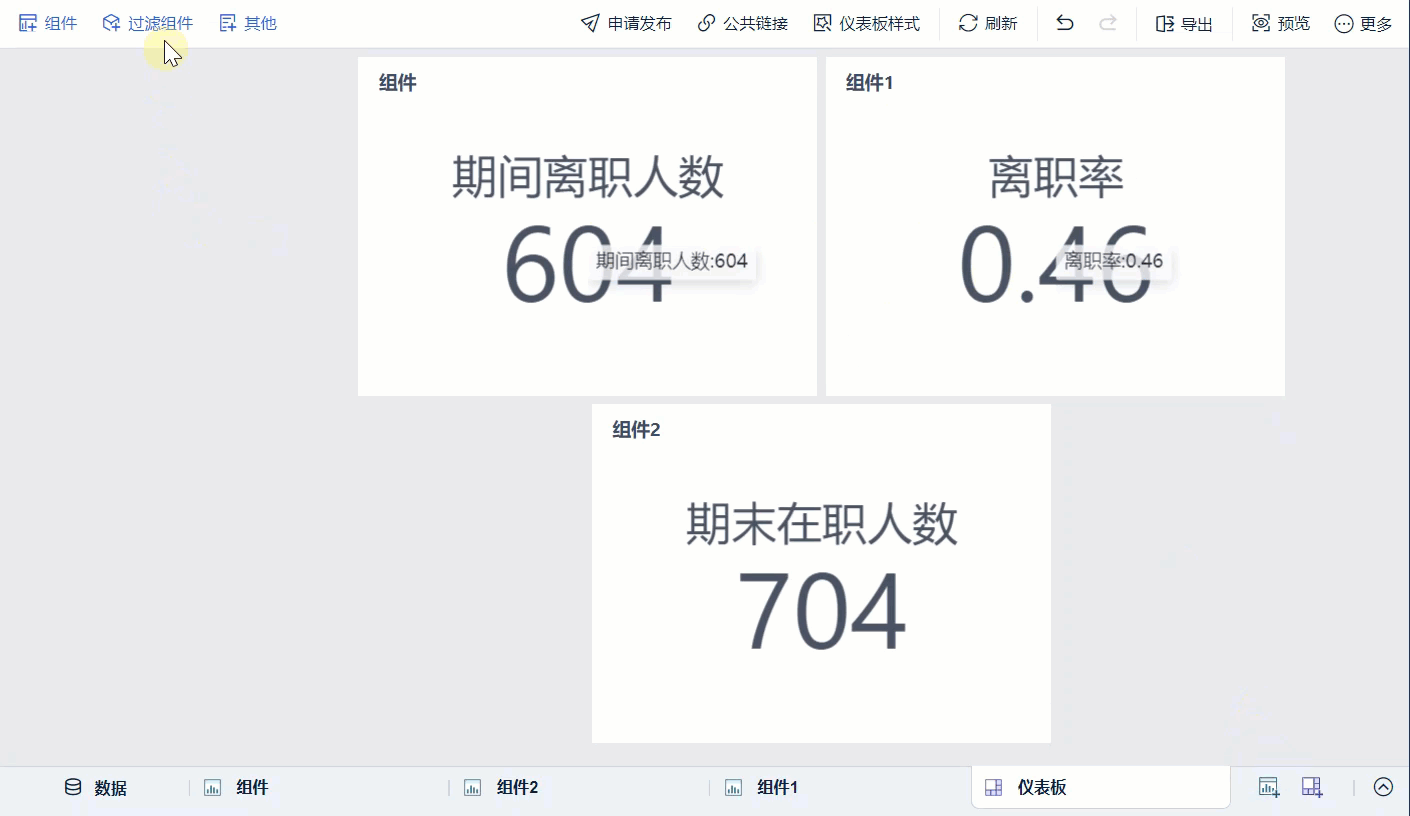Click the add chart icon in bottom bar

[1268, 787]
